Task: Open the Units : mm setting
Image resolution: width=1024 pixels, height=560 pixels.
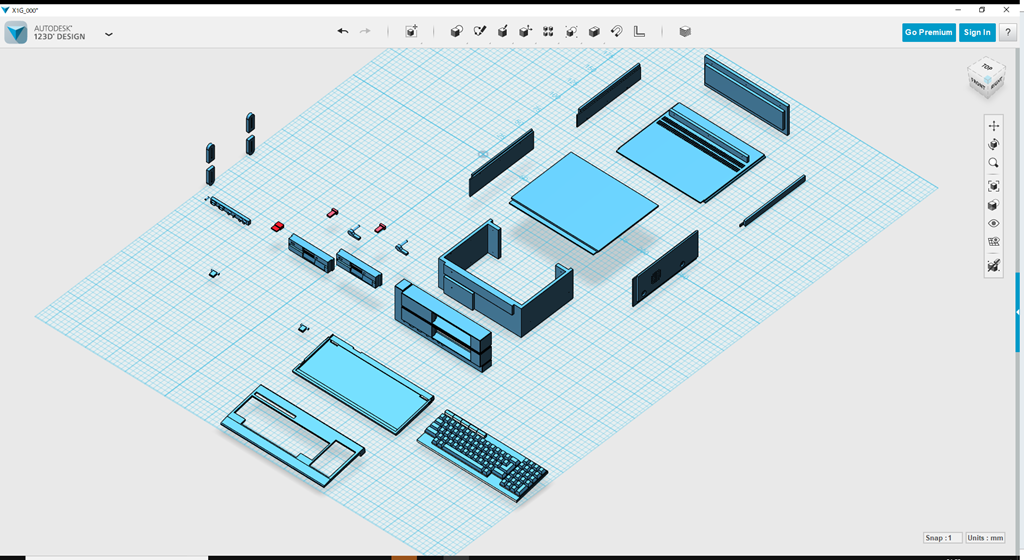Action: coord(985,538)
